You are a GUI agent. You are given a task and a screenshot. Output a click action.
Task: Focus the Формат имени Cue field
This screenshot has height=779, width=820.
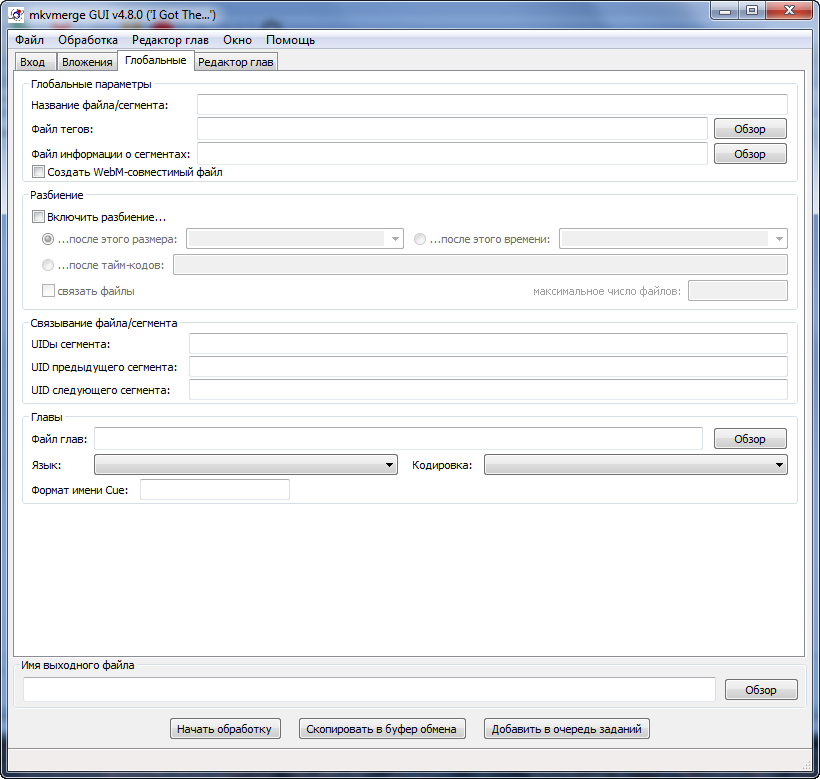pos(215,489)
